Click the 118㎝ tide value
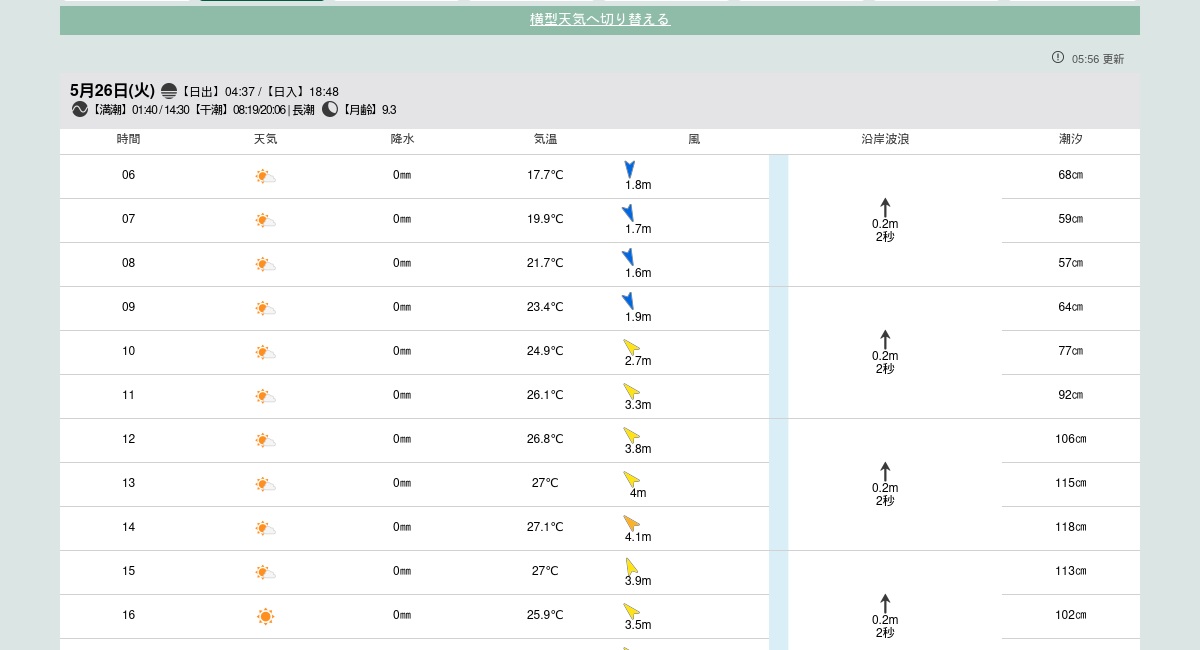This screenshot has height=650, width=1200. click(x=1071, y=527)
